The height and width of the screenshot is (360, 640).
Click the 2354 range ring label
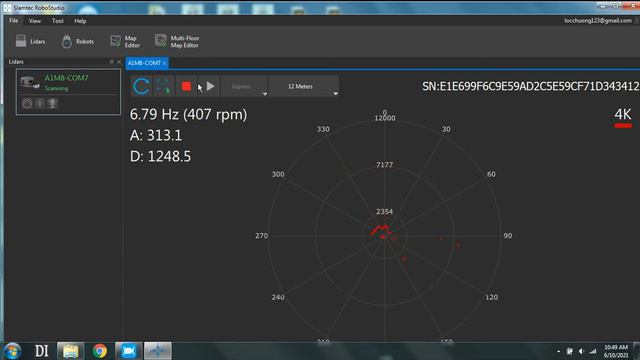[384, 211]
